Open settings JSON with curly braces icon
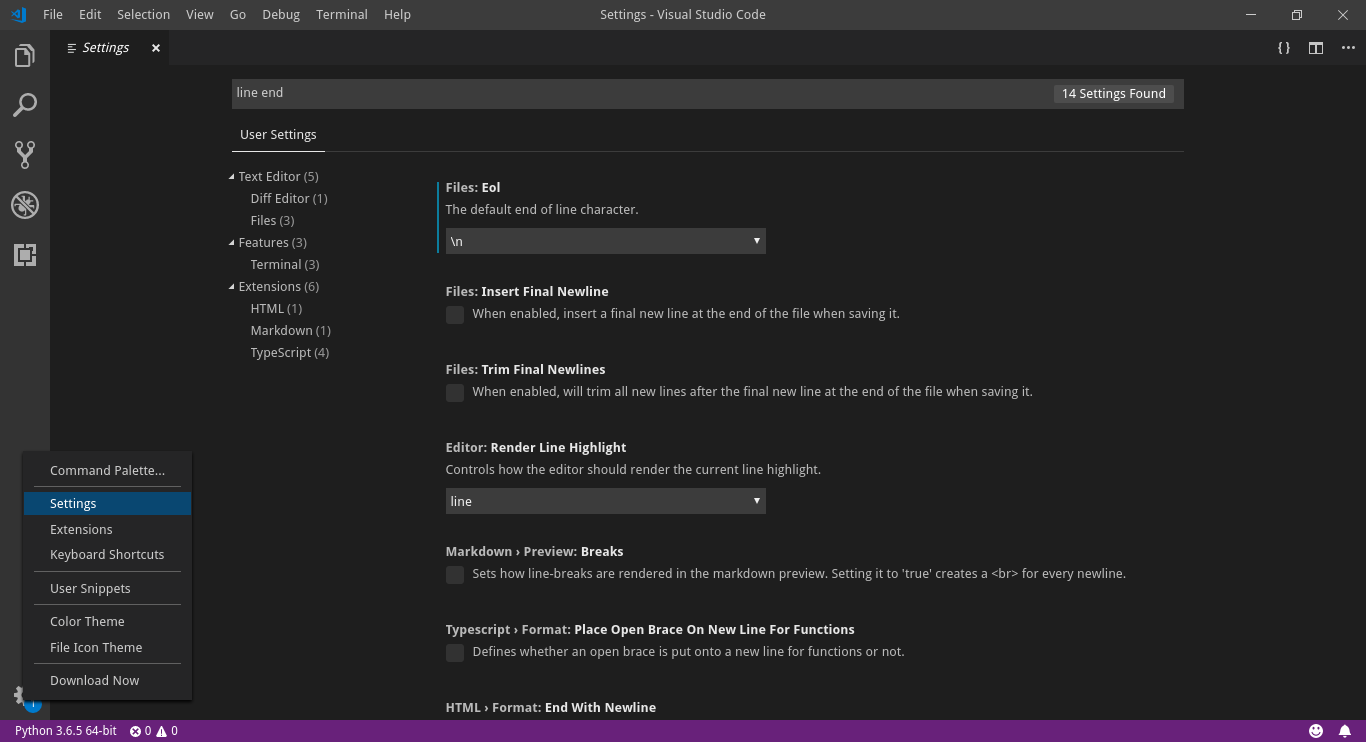The image size is (1366, 742). (1284, 48)
